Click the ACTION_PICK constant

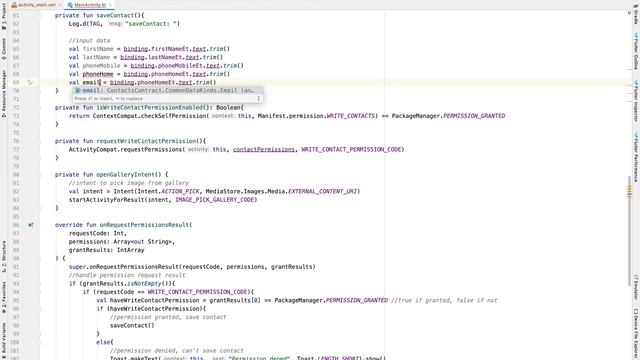(180, 191)
